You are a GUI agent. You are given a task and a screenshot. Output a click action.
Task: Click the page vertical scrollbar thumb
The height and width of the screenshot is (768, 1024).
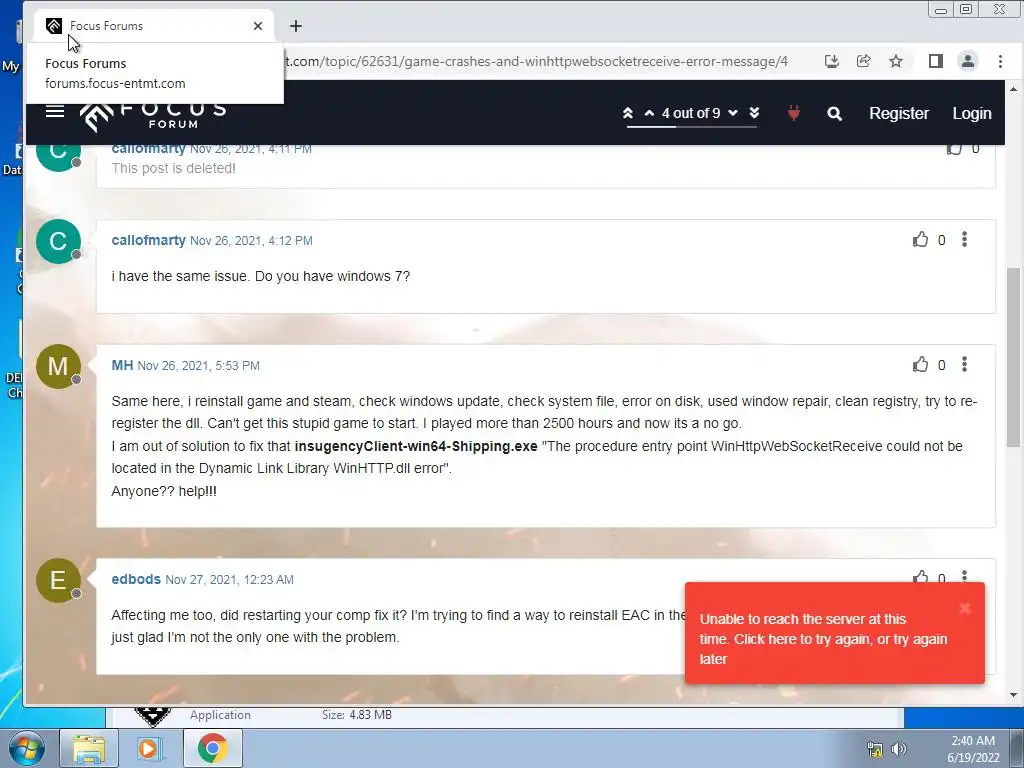tap(1013, 357)
